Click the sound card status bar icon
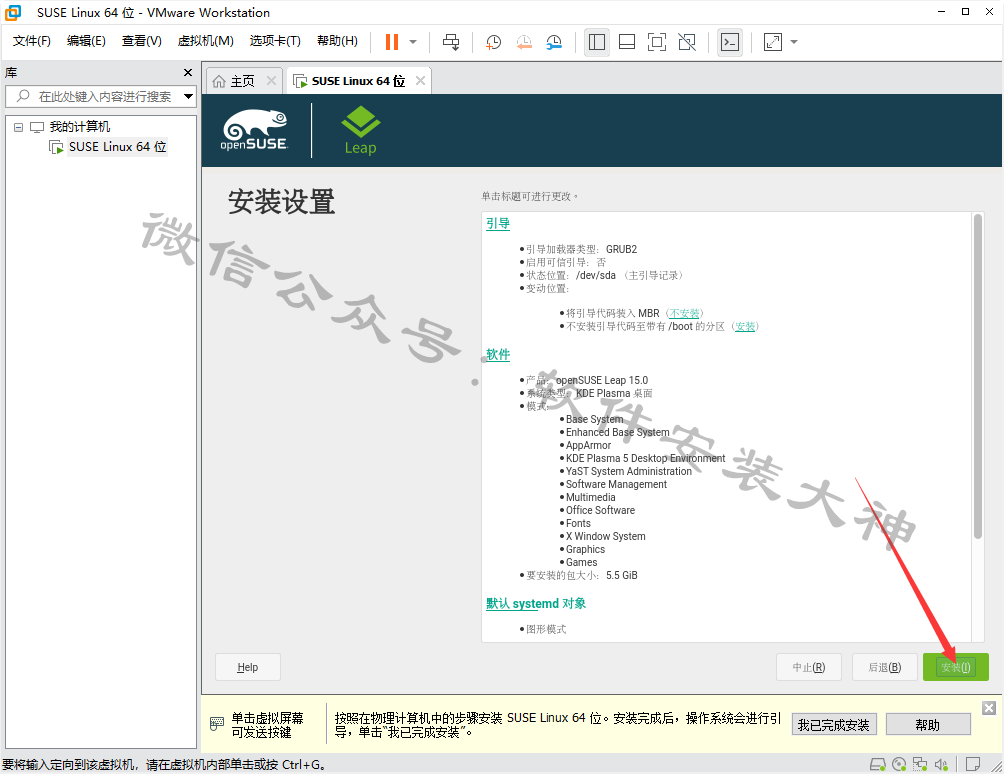 click(941, 764)
